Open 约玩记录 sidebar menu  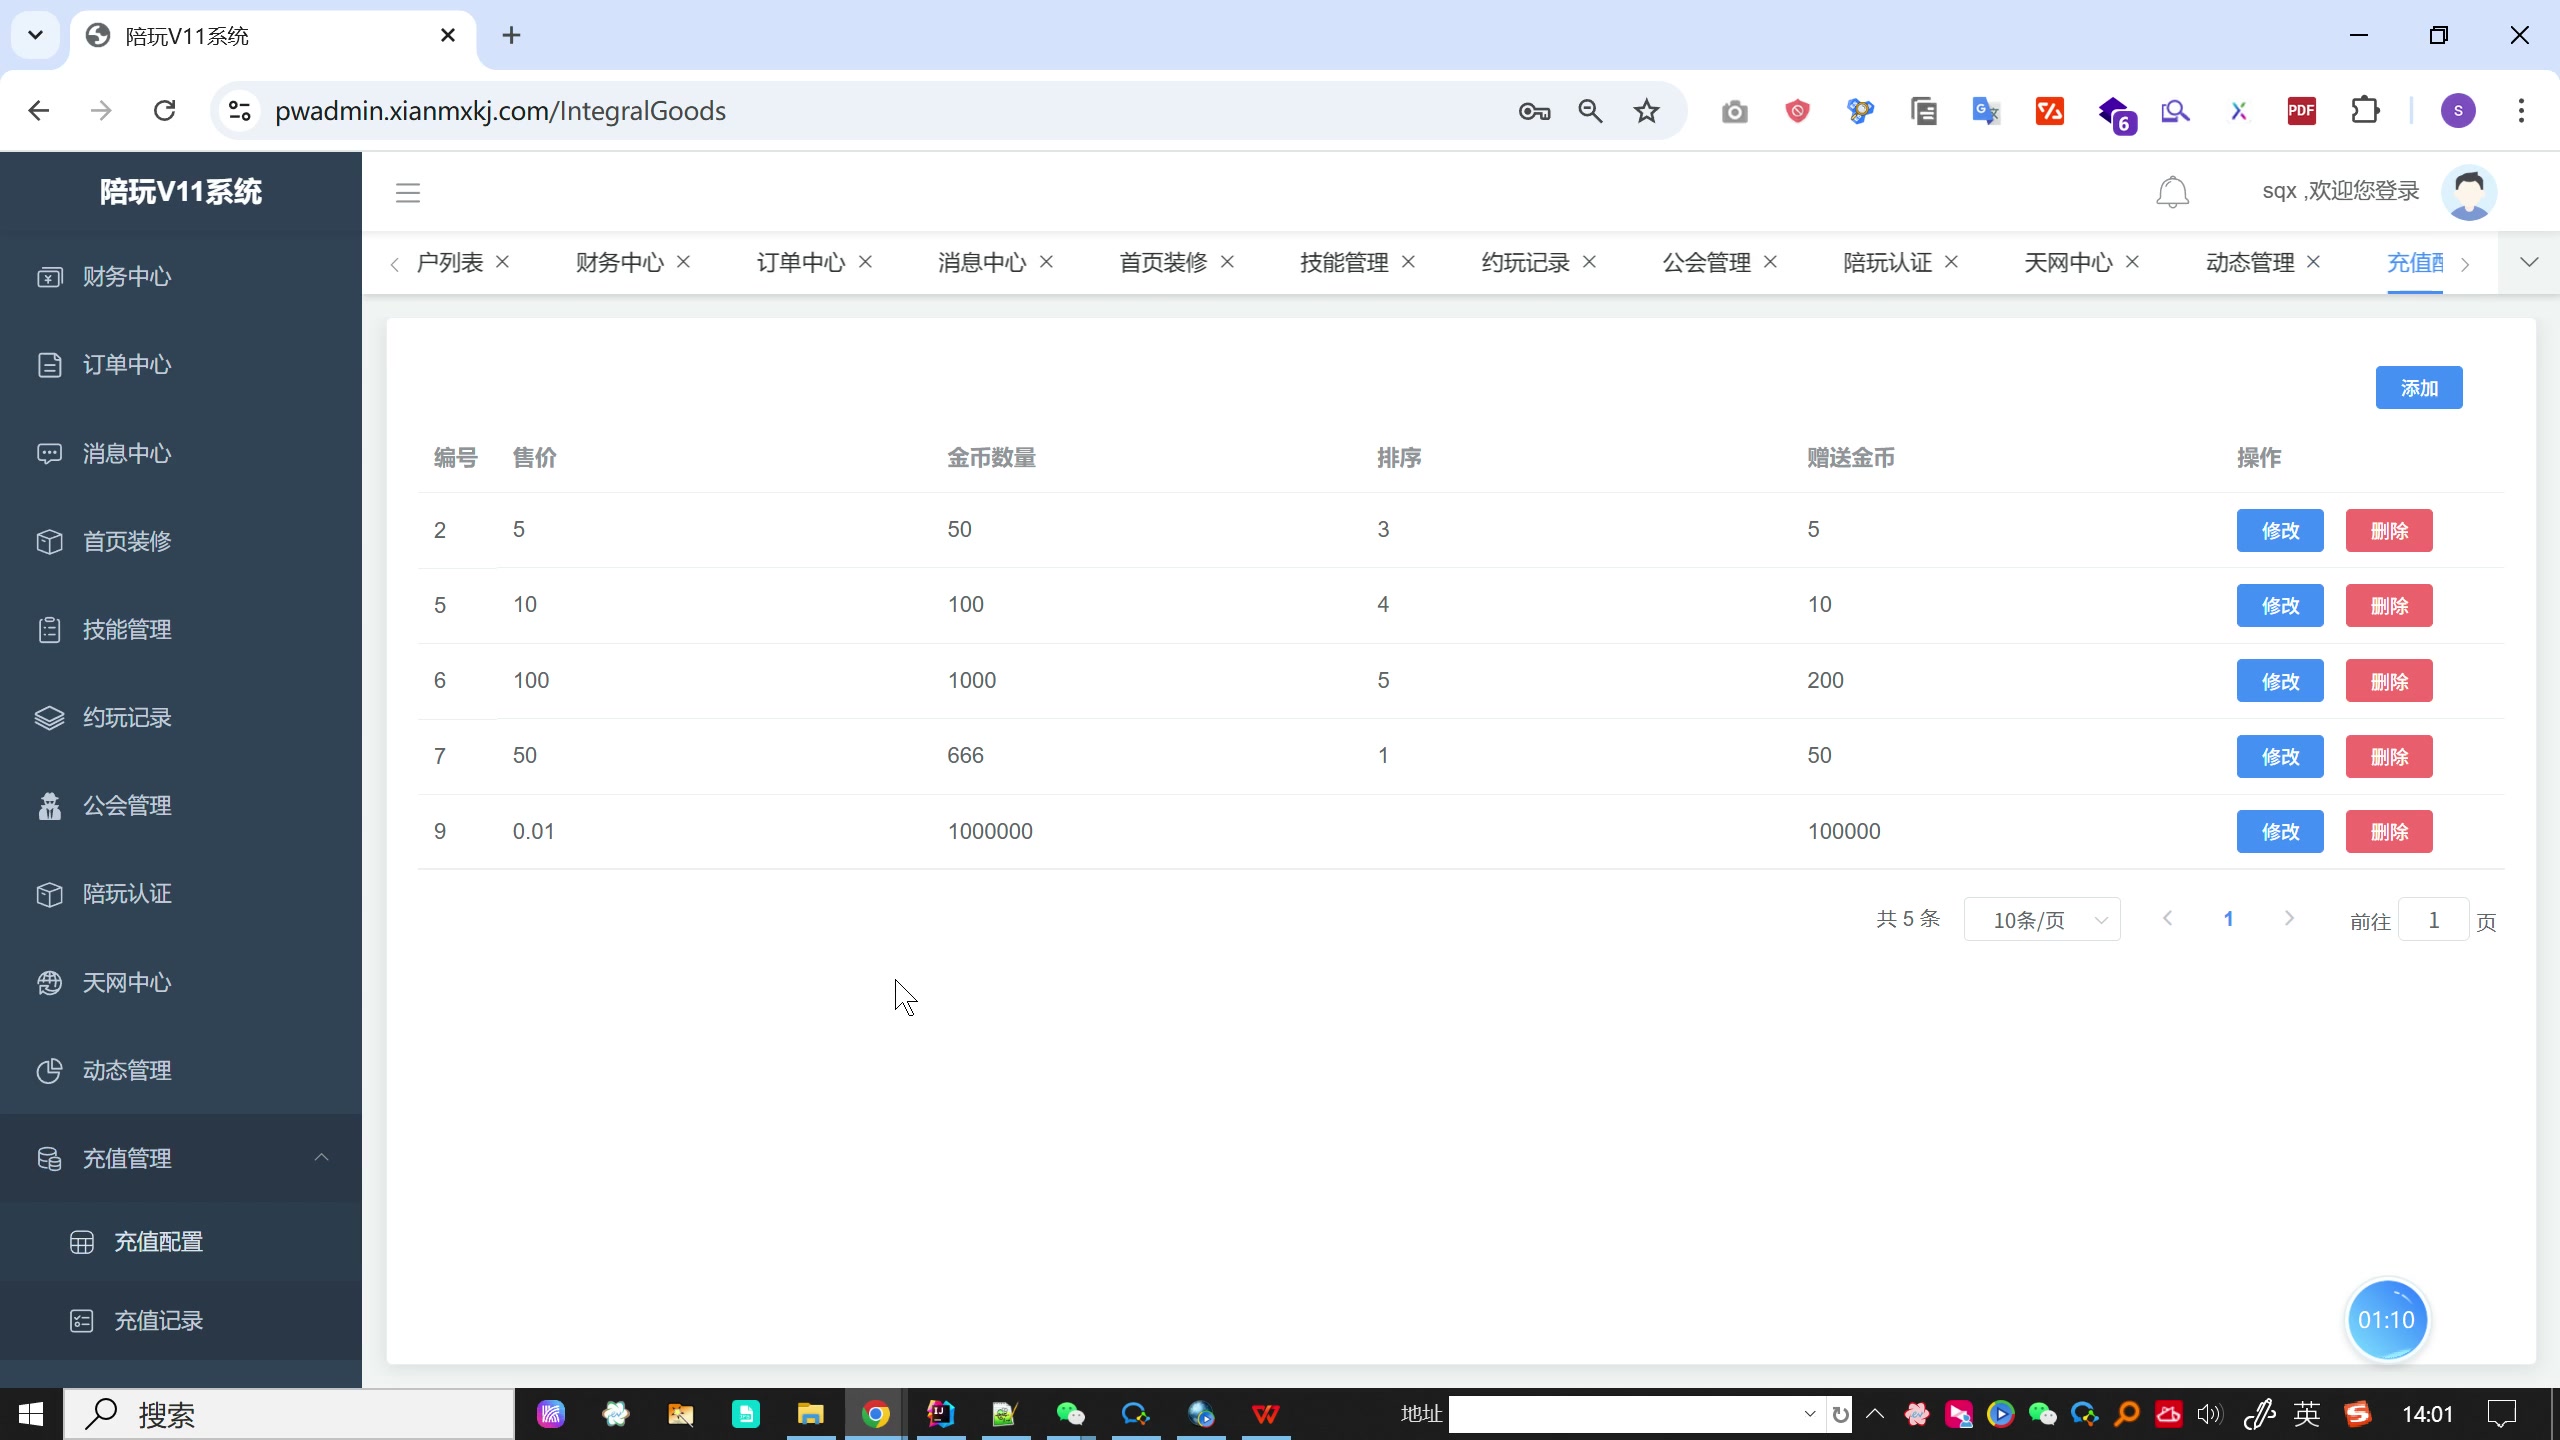coord(180,717)
